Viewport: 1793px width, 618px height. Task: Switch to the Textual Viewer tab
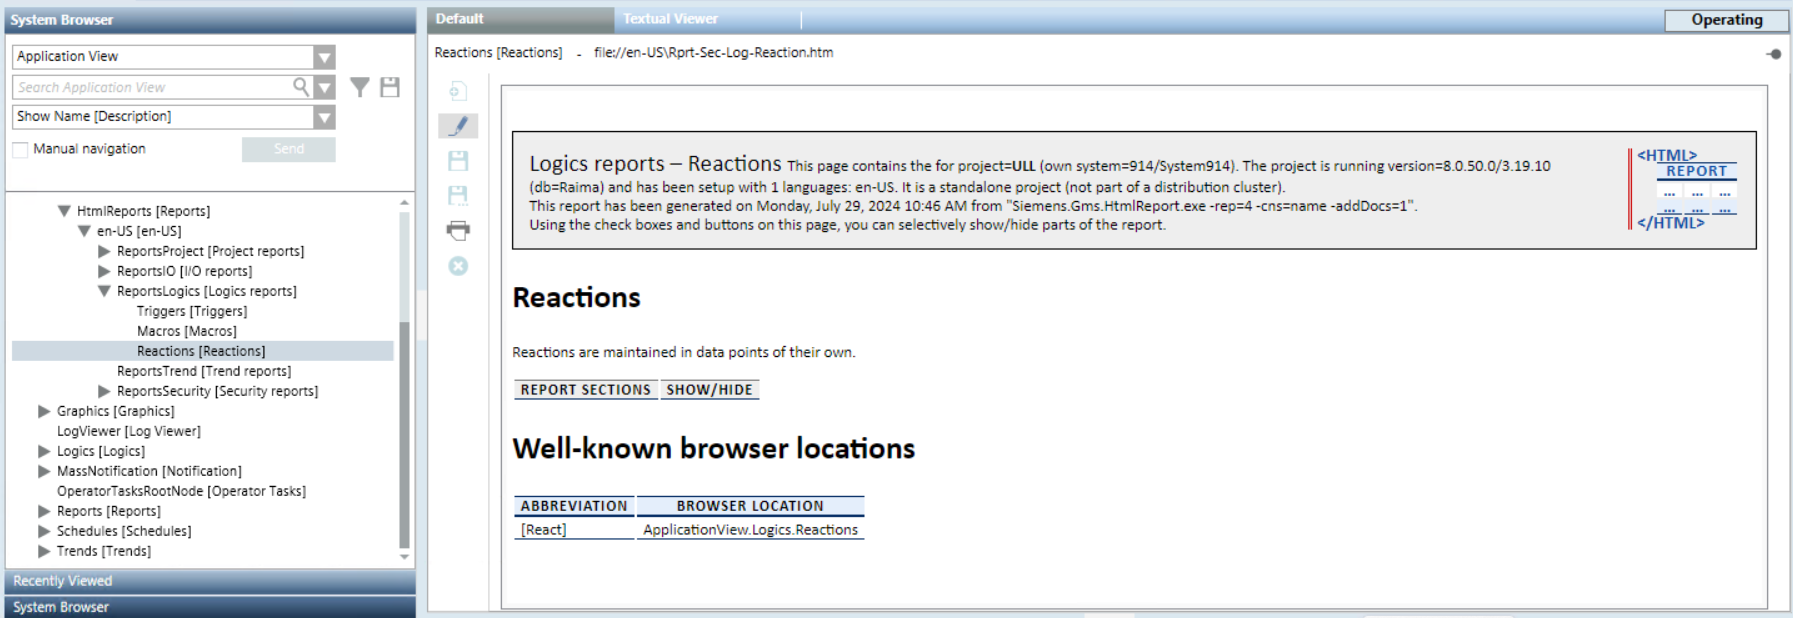click(670, 19)
